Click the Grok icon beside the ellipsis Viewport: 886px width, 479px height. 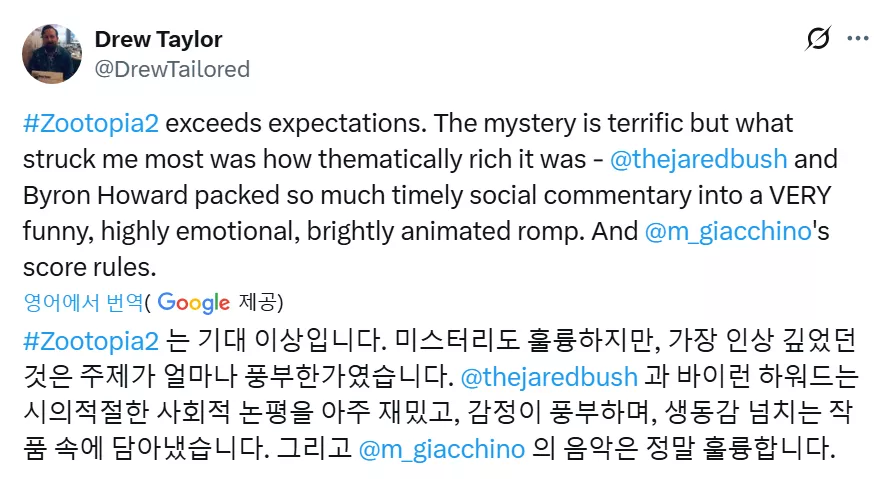pos(817,39)
